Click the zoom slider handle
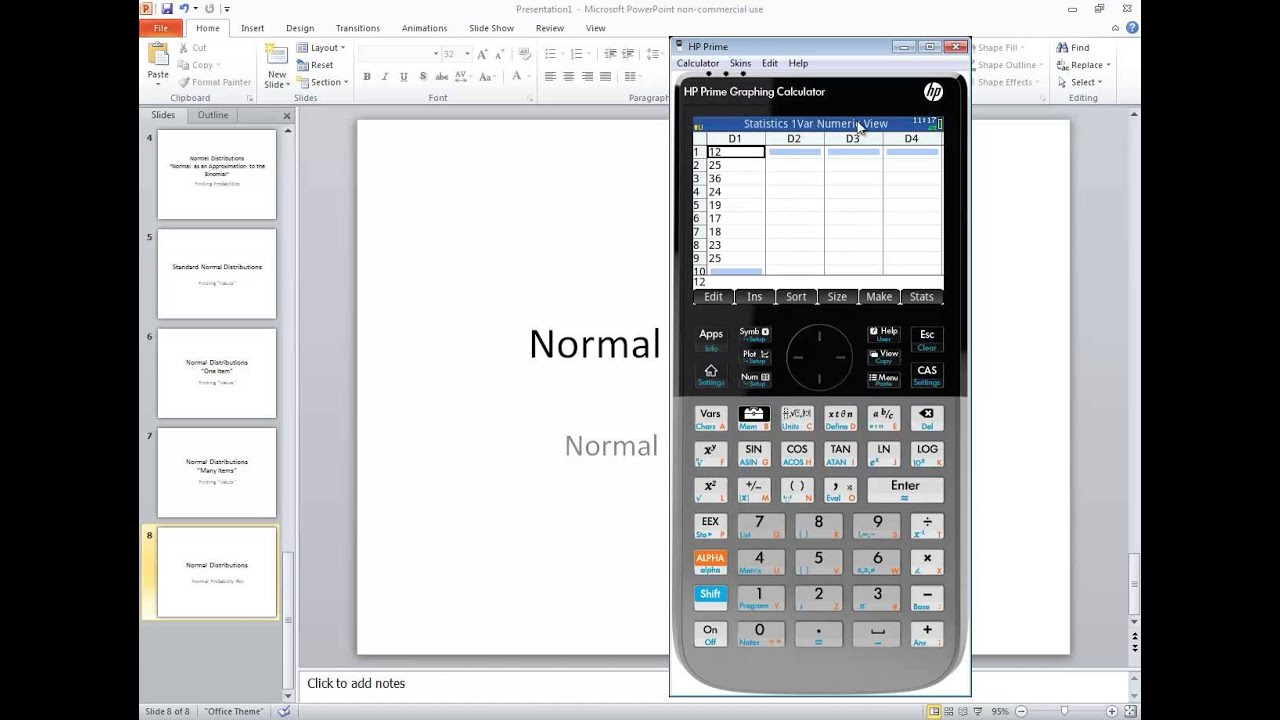 click(1064, 711)
